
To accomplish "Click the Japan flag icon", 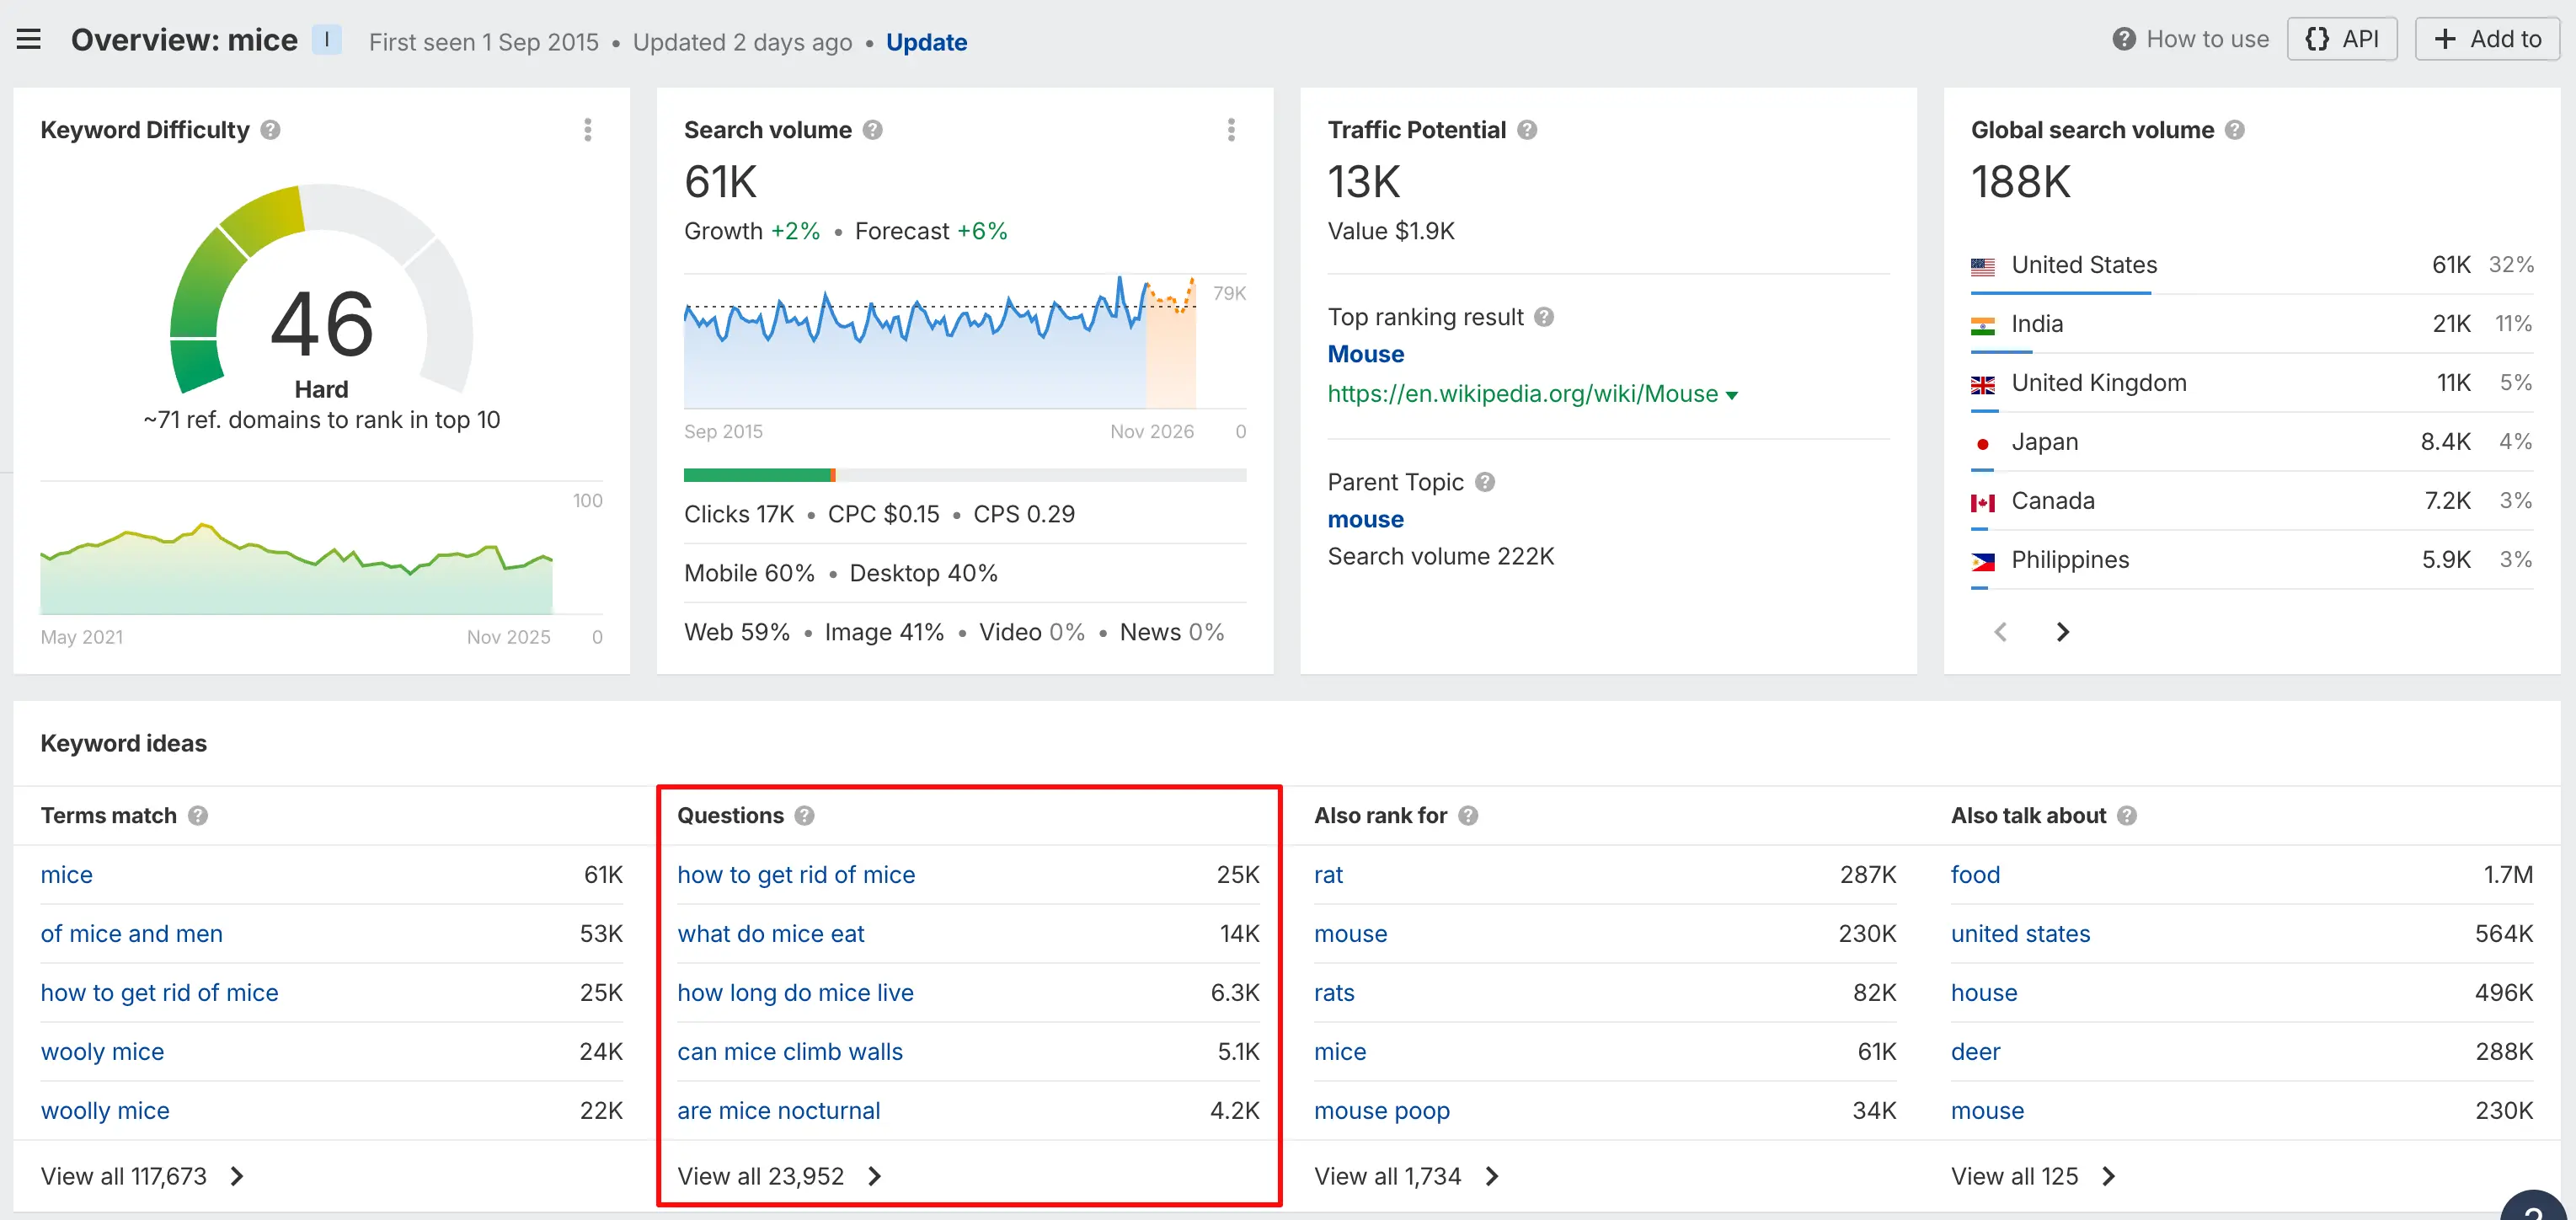I will click(1982, 444).
